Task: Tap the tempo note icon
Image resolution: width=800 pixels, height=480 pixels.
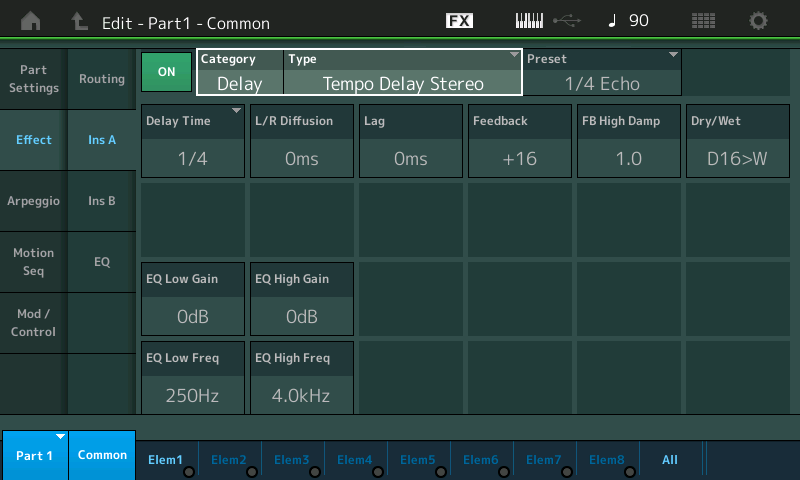Action: (x=610, y=21)
